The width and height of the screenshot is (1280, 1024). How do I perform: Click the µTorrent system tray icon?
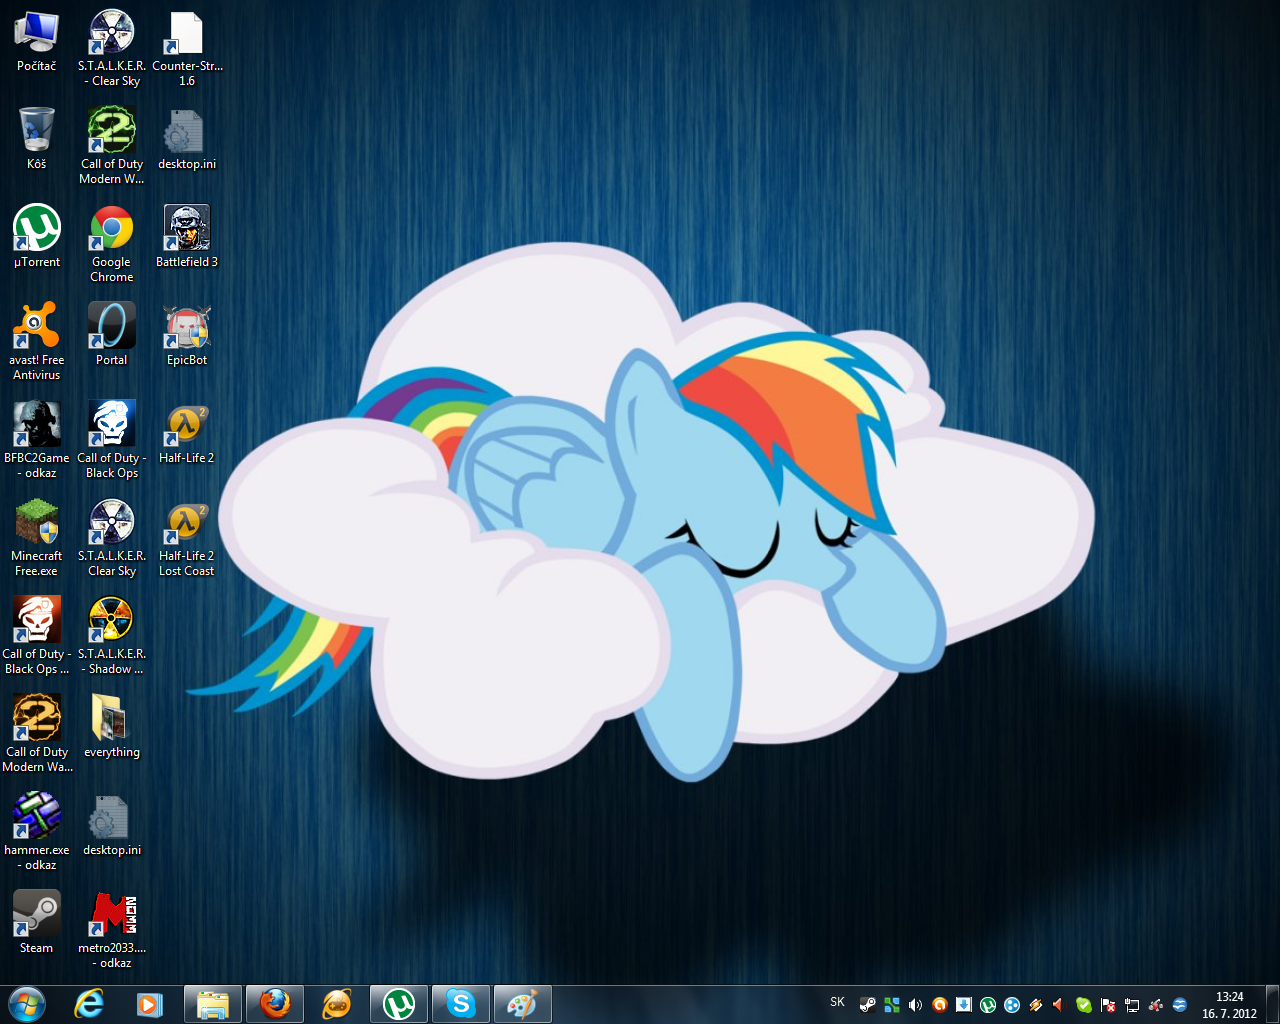click(x=988, y=1005)
